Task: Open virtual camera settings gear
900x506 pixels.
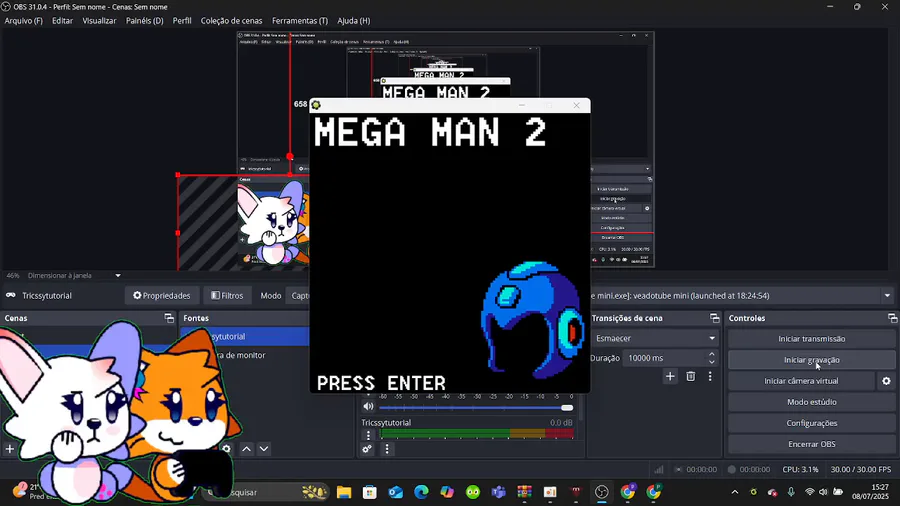Action: click(x=886, y=381)
